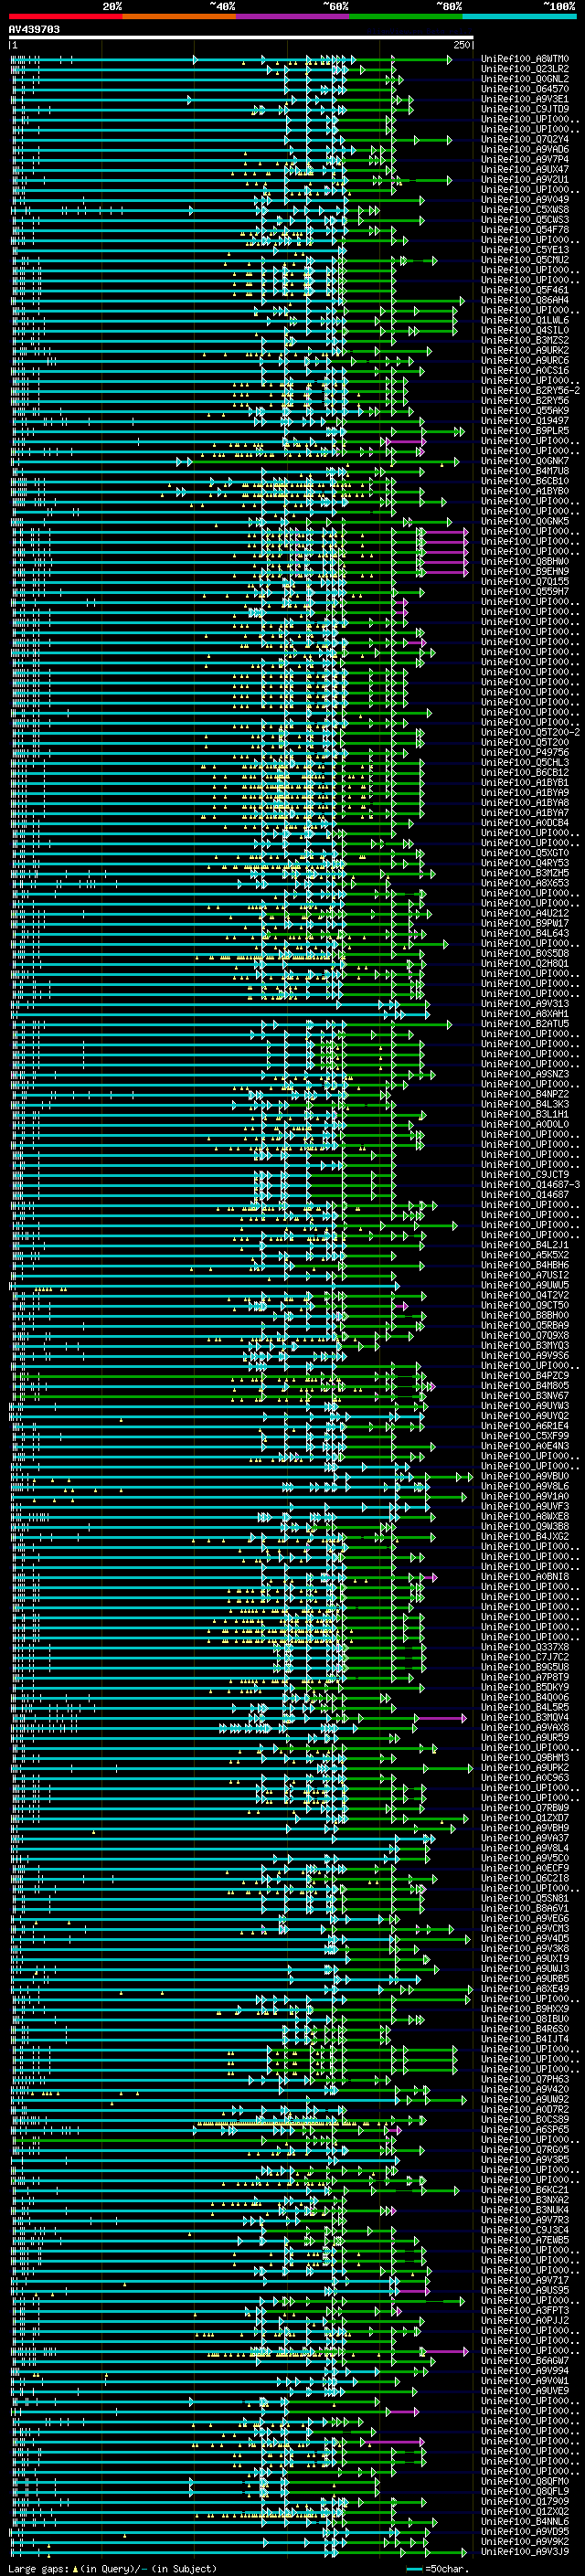
Task: Select hit label UniRef100_Q7PH63
Action: tap(525, 2078)
